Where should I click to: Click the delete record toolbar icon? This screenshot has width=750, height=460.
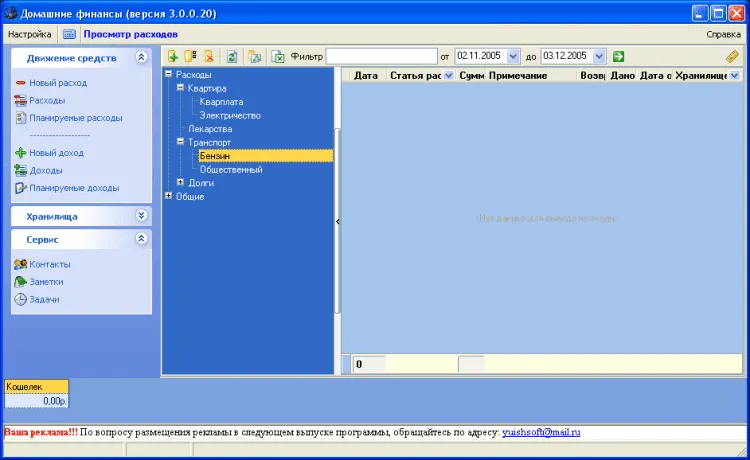(209, 56)
